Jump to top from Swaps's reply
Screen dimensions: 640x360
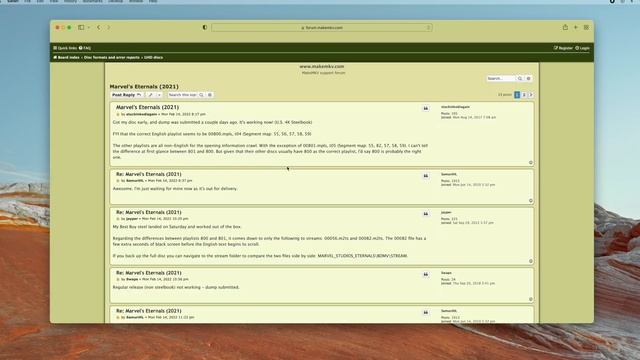point(531,299)
